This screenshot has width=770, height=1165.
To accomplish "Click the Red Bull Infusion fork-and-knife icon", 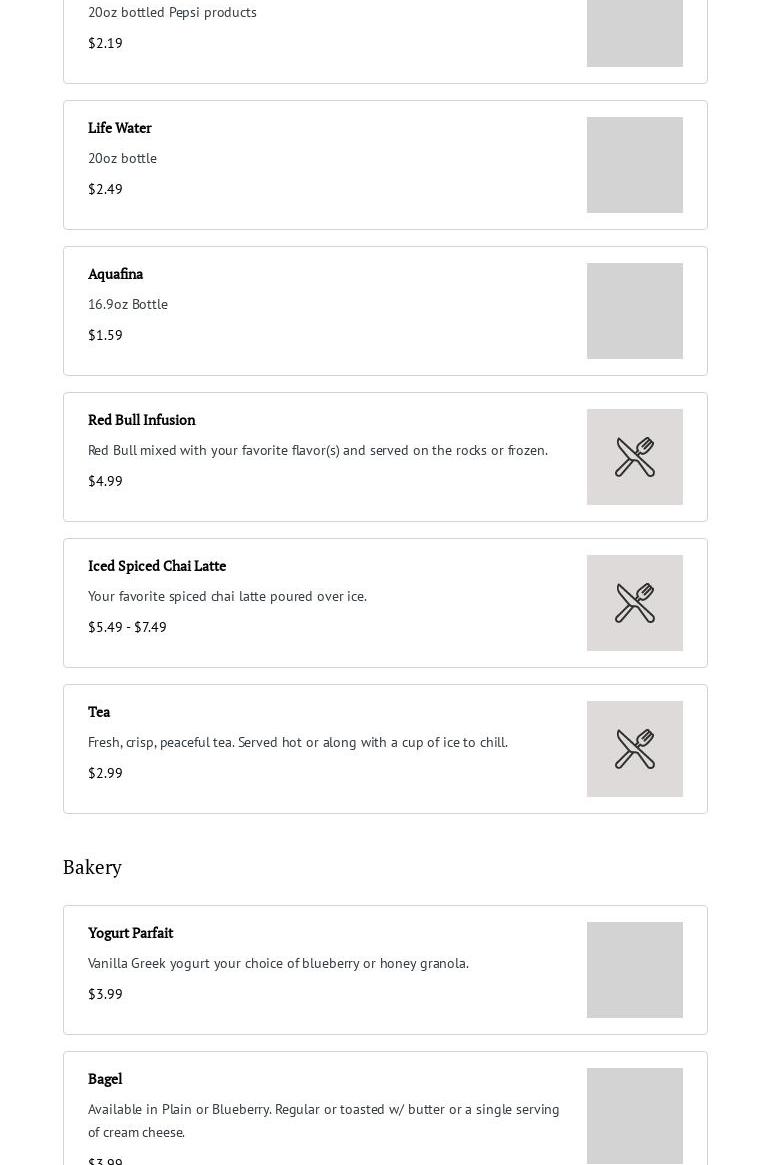I will click(635, 457).
